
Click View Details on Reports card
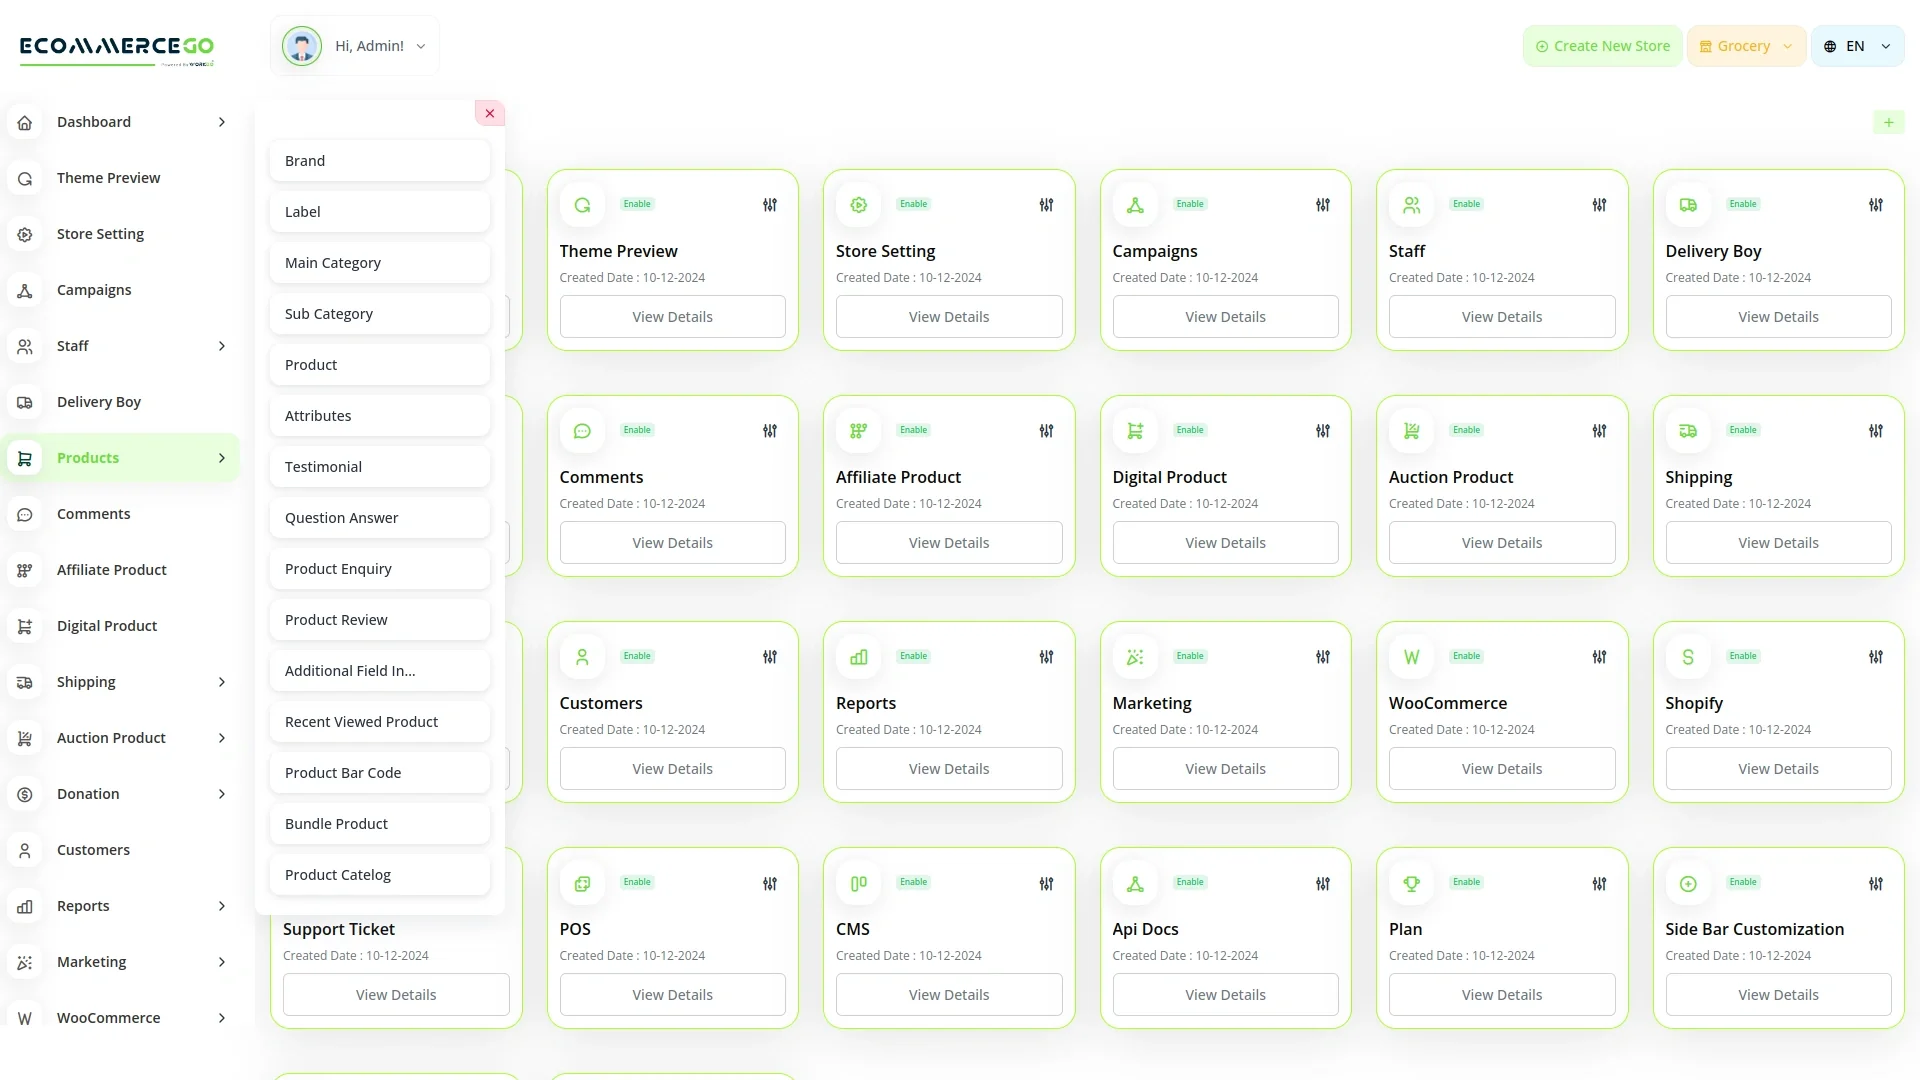point(948,769)
